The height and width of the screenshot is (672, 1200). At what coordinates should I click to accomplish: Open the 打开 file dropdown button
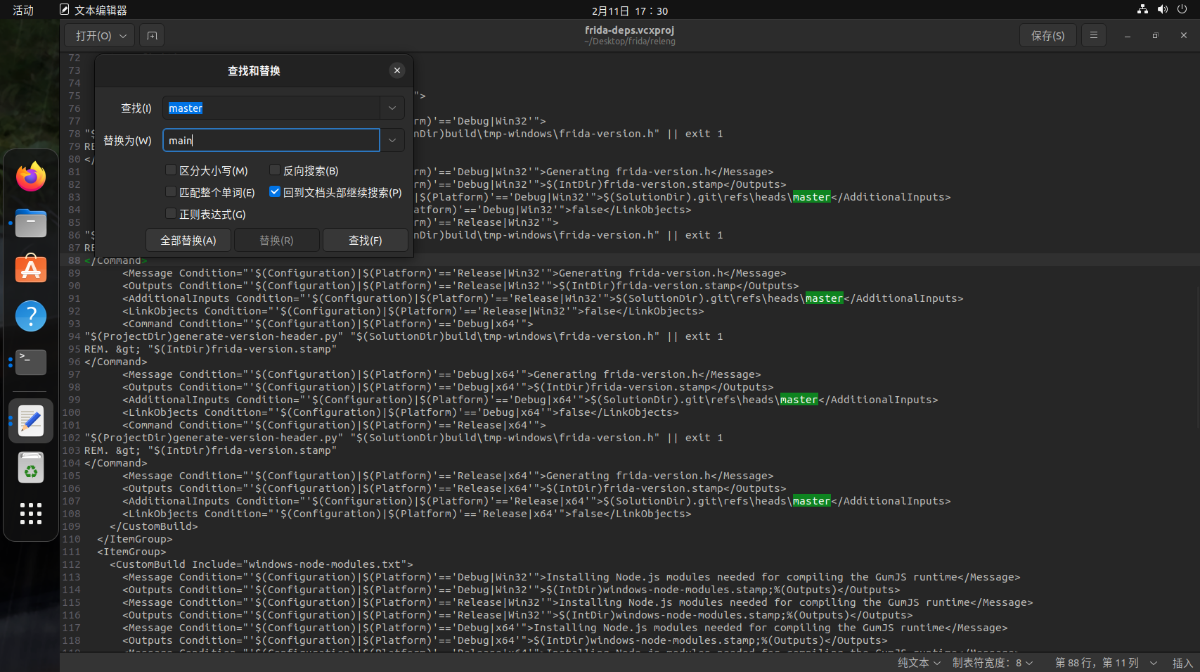pos(99,36)
